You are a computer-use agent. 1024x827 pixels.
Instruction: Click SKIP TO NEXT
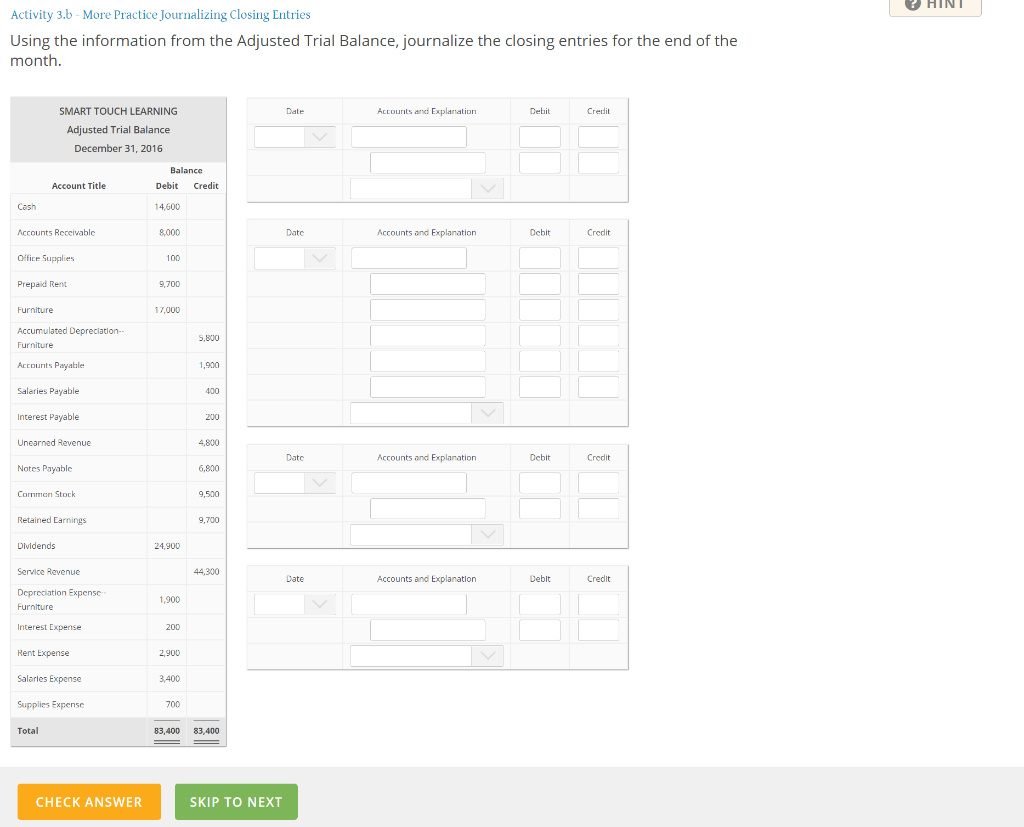tap(236, 801)
